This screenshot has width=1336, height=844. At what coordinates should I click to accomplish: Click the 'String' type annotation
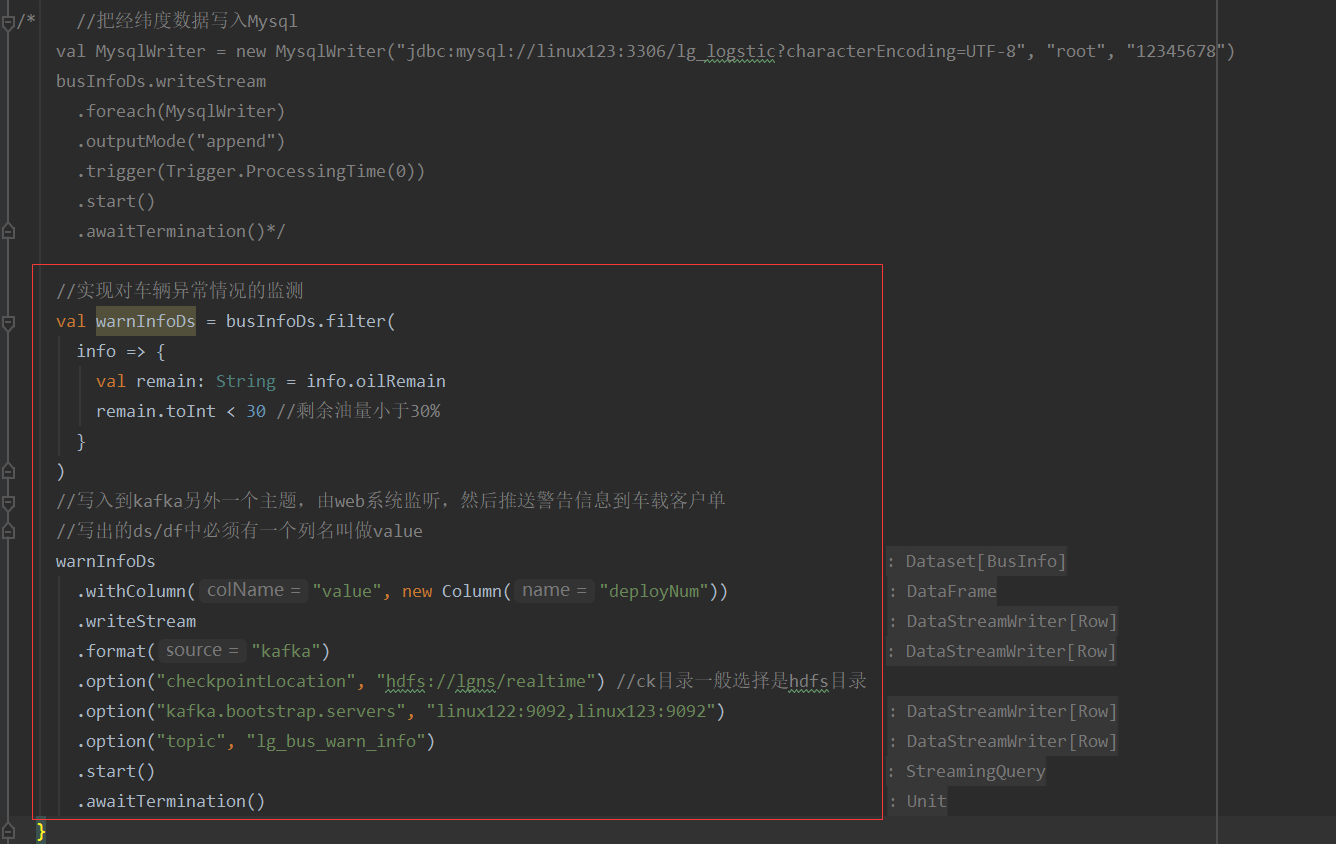coord(246,381)
